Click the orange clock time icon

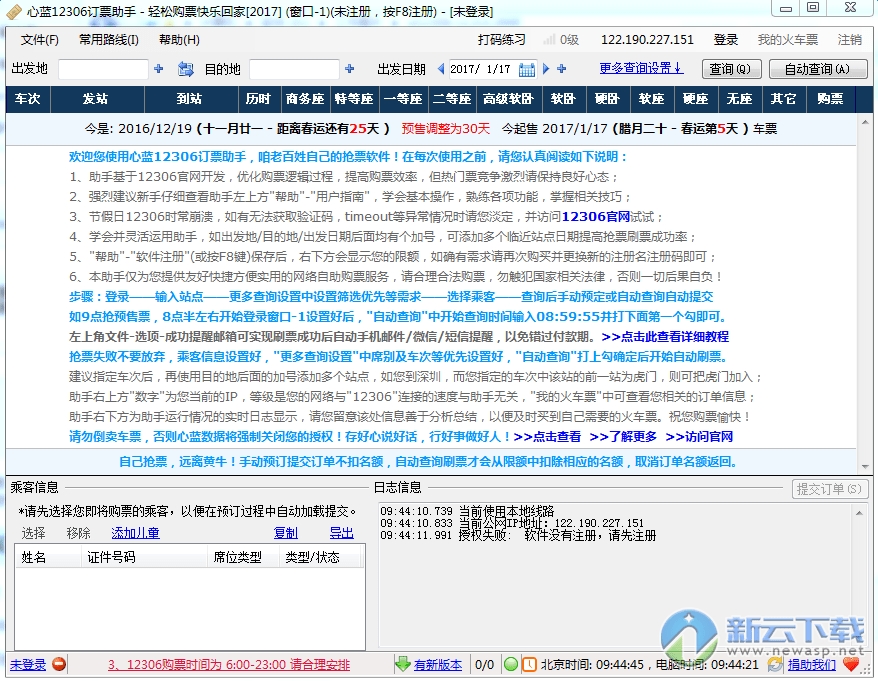pos(529,664)
